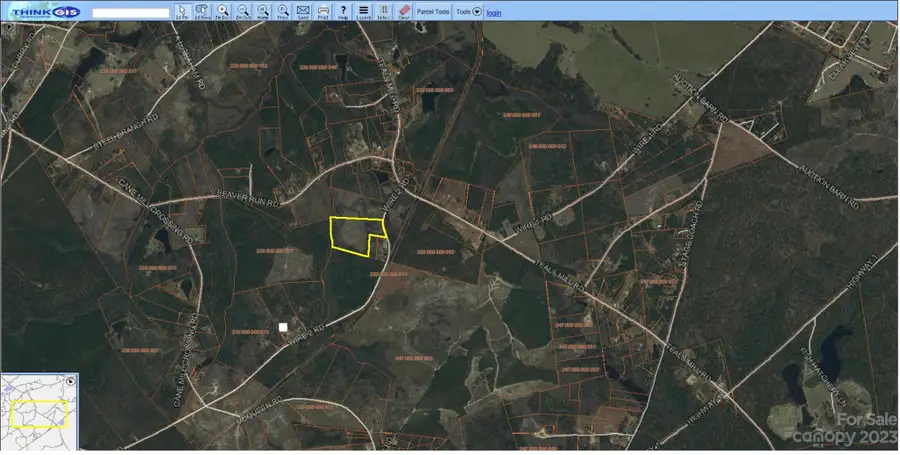Click the Zoom Out magnifier
Viewport: 900px width, 455px height.
click(x=242, y=11)
